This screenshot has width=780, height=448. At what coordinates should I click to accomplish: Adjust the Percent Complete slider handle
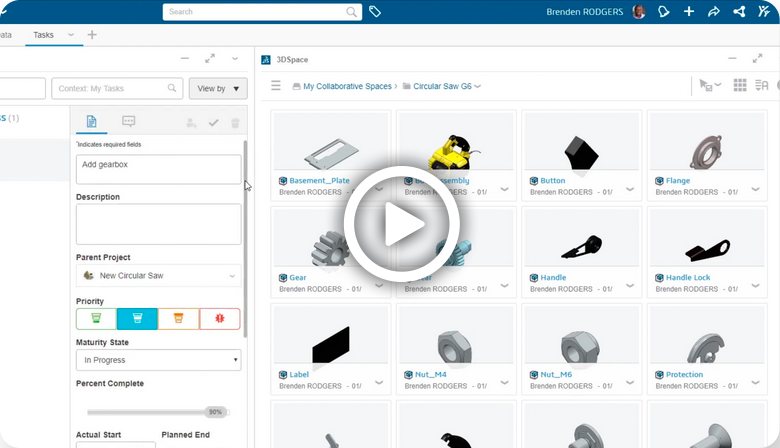pyautogui.click(x=216, y=412)
